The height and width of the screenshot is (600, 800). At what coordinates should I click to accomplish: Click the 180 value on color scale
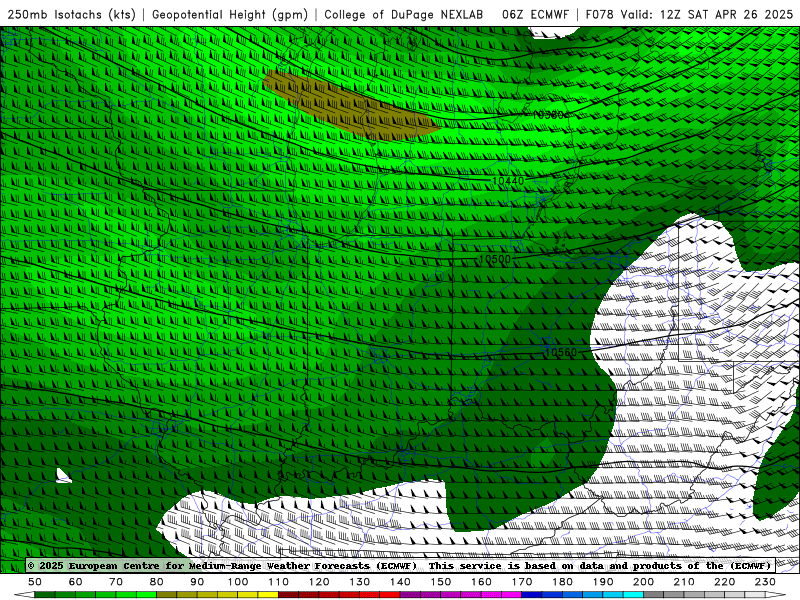(x=562, y=582)
